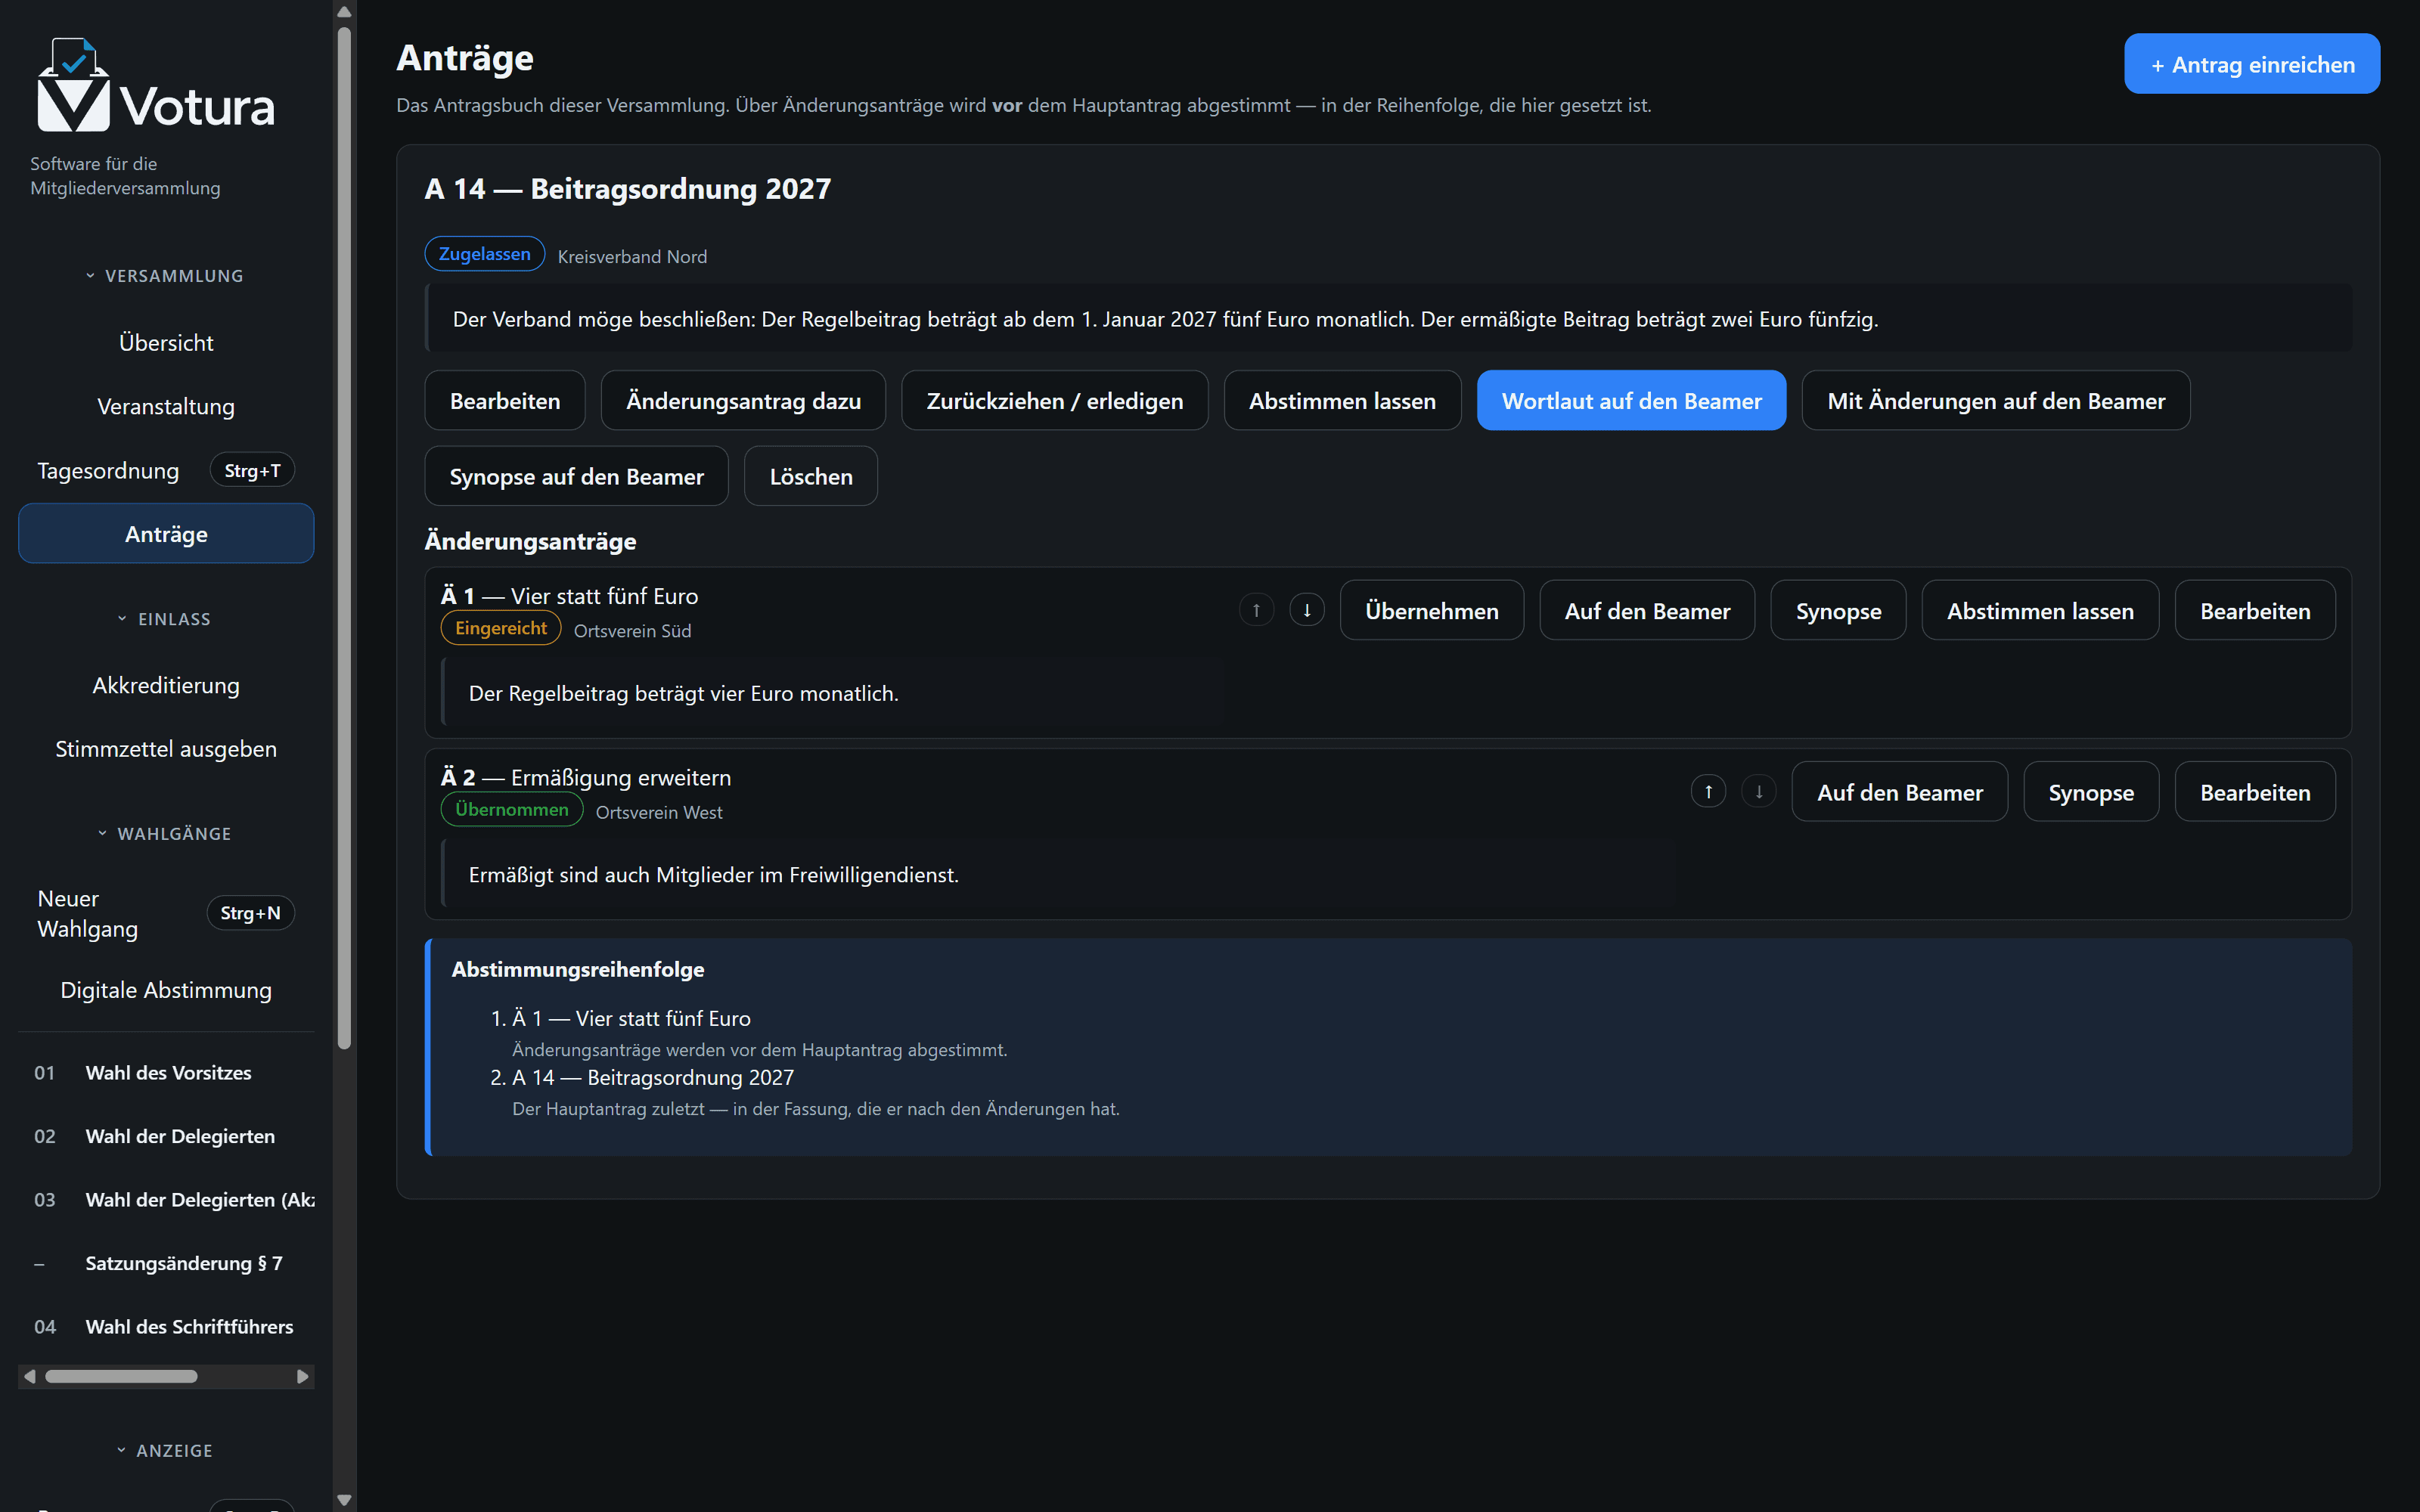This screenshot has width=2420, height=1512.
Task: Collapse the WAHLGÄNGE section
Action: 166,834
